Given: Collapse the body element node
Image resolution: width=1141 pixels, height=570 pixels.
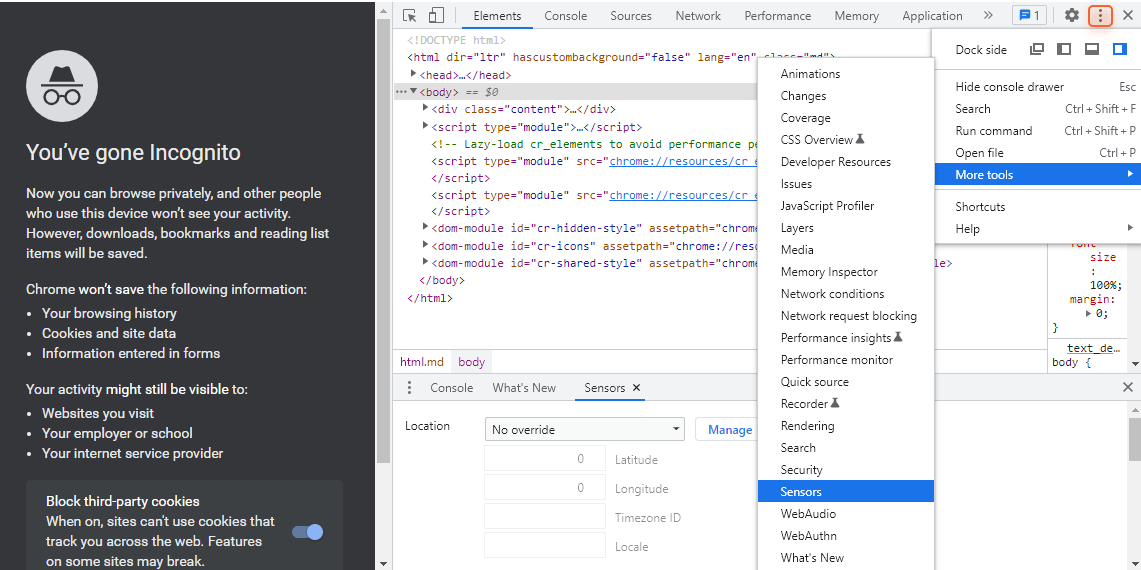Looking at the screenshot, I should pyautogui.click(x=413, y=92).
